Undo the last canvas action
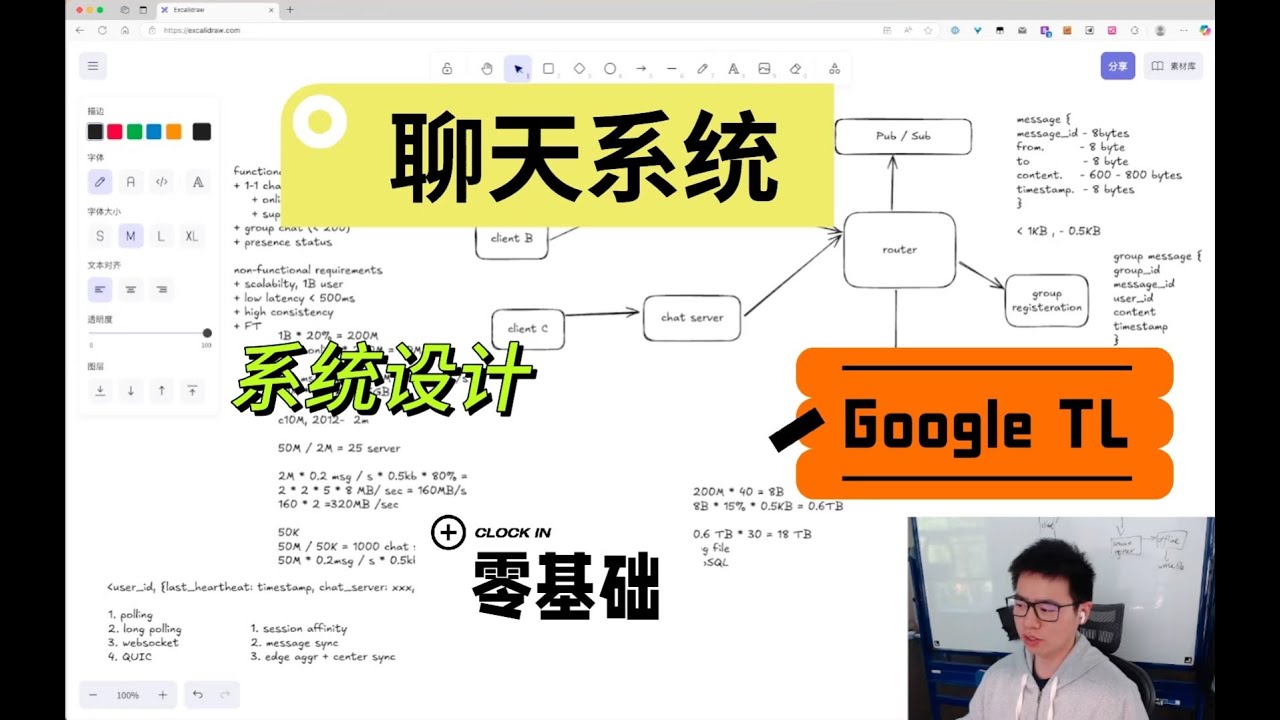 click(198, 695)
